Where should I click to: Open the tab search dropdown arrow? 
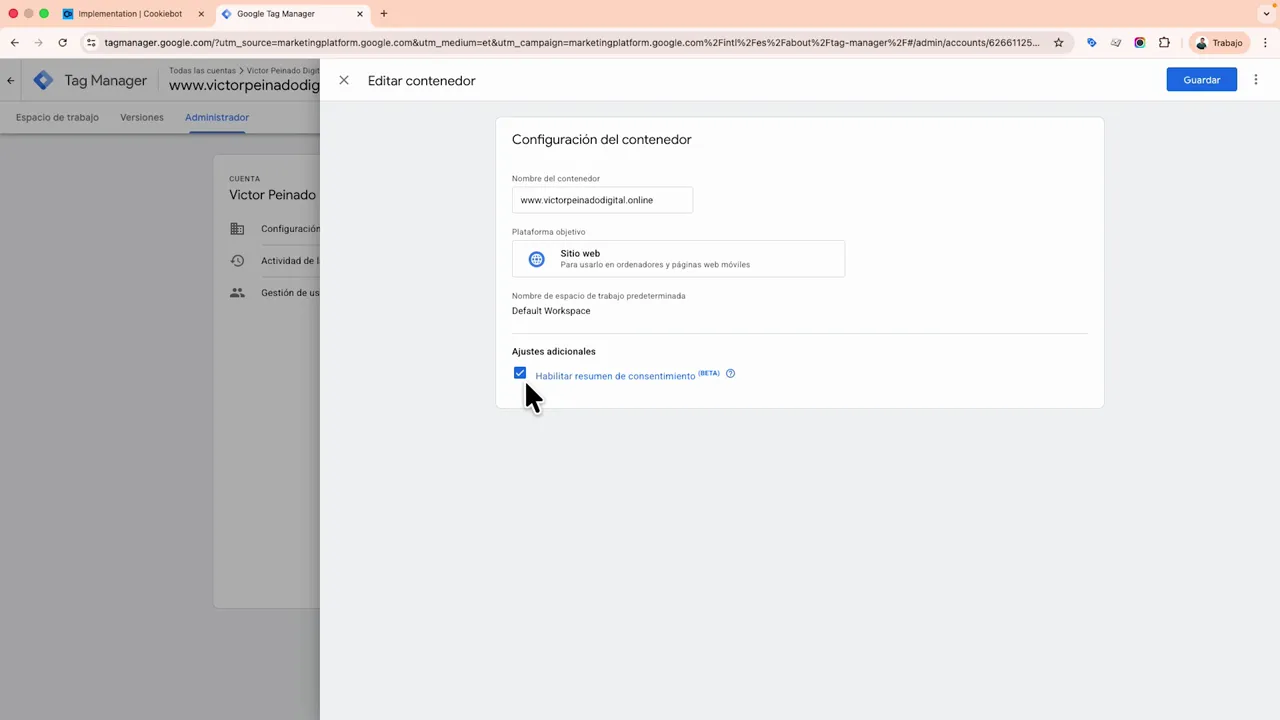pyautogui.click(x=1266, y=14)
